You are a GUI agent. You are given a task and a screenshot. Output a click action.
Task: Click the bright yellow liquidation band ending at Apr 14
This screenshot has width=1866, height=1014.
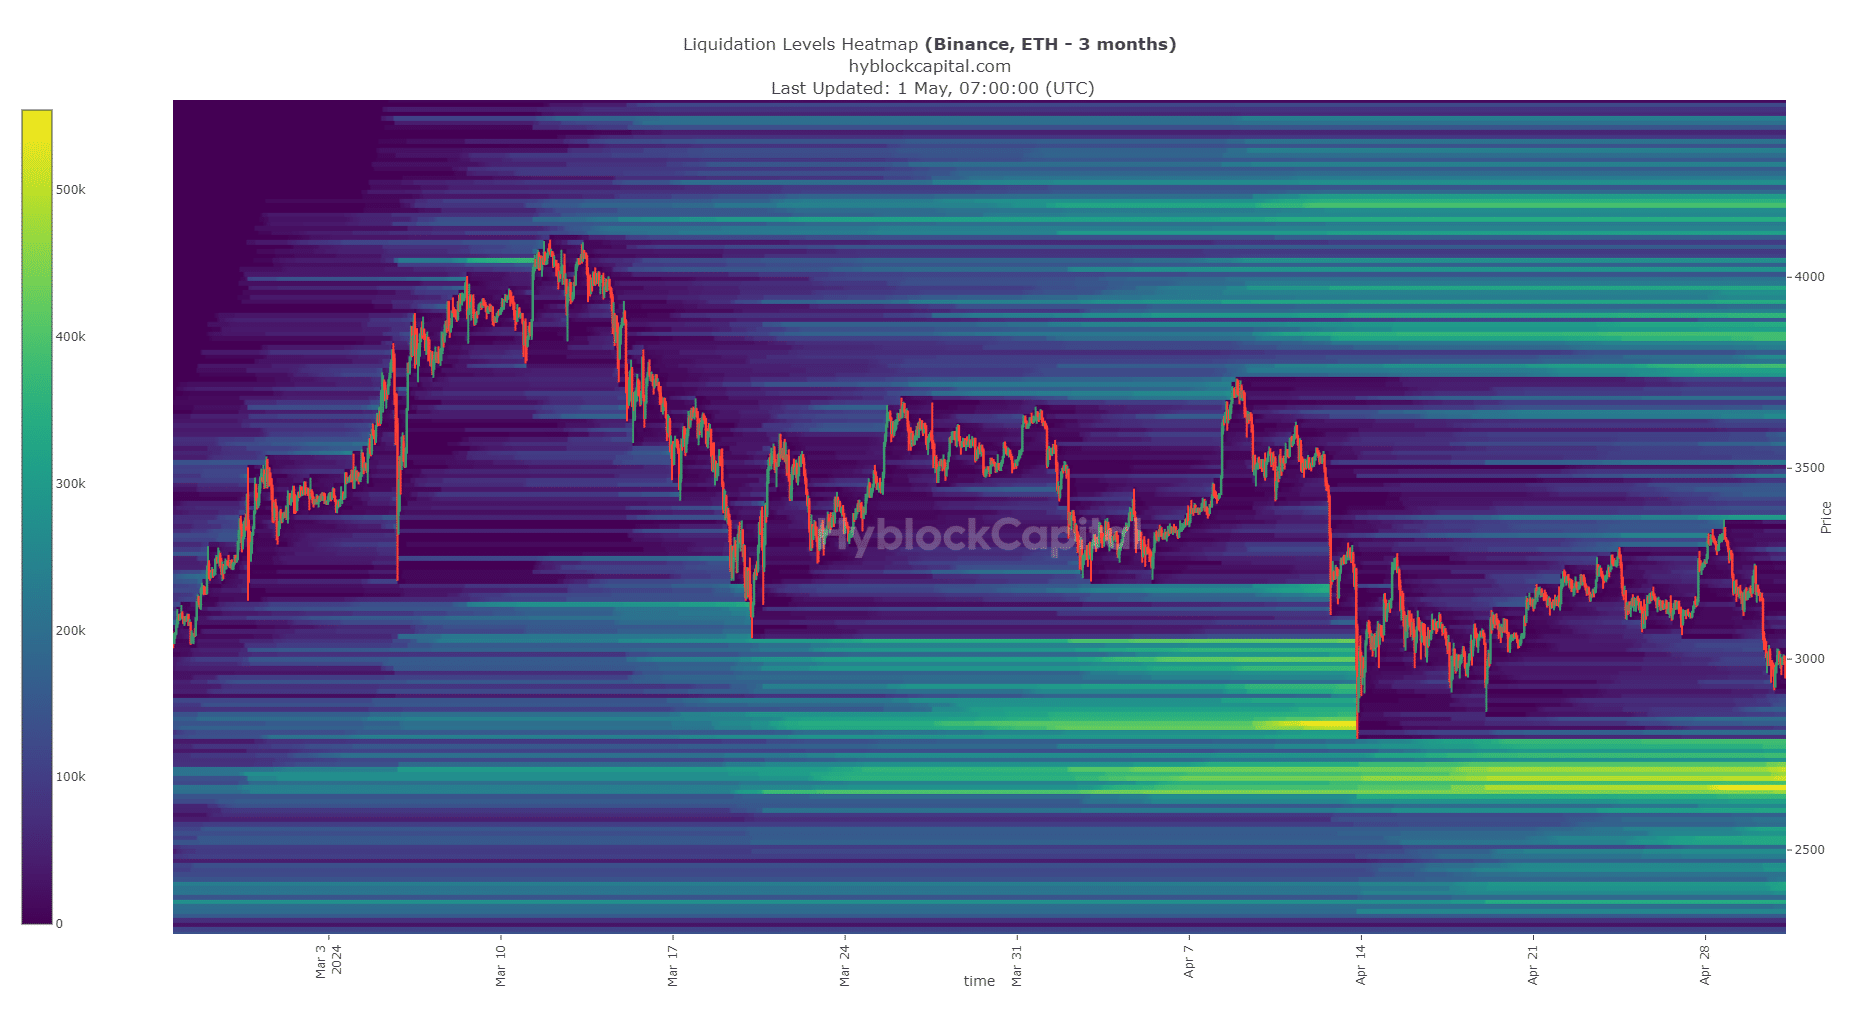(x=1305, y=724)
